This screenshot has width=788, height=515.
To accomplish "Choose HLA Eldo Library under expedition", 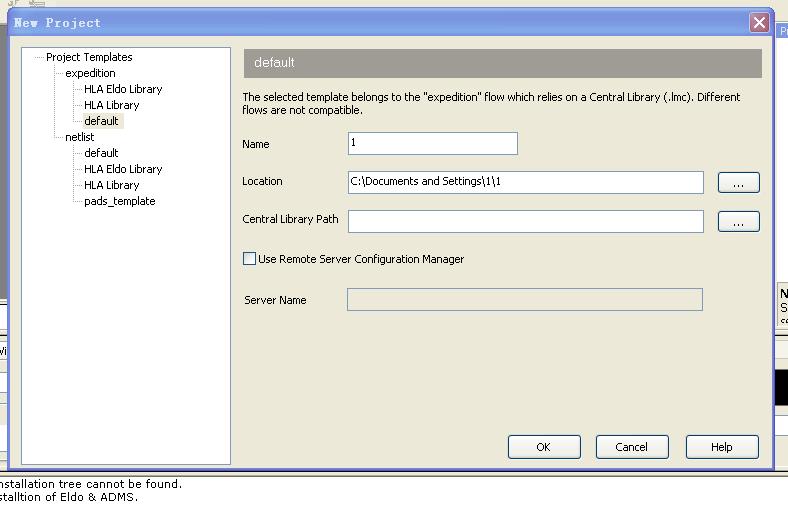I will tap(123, 89).
